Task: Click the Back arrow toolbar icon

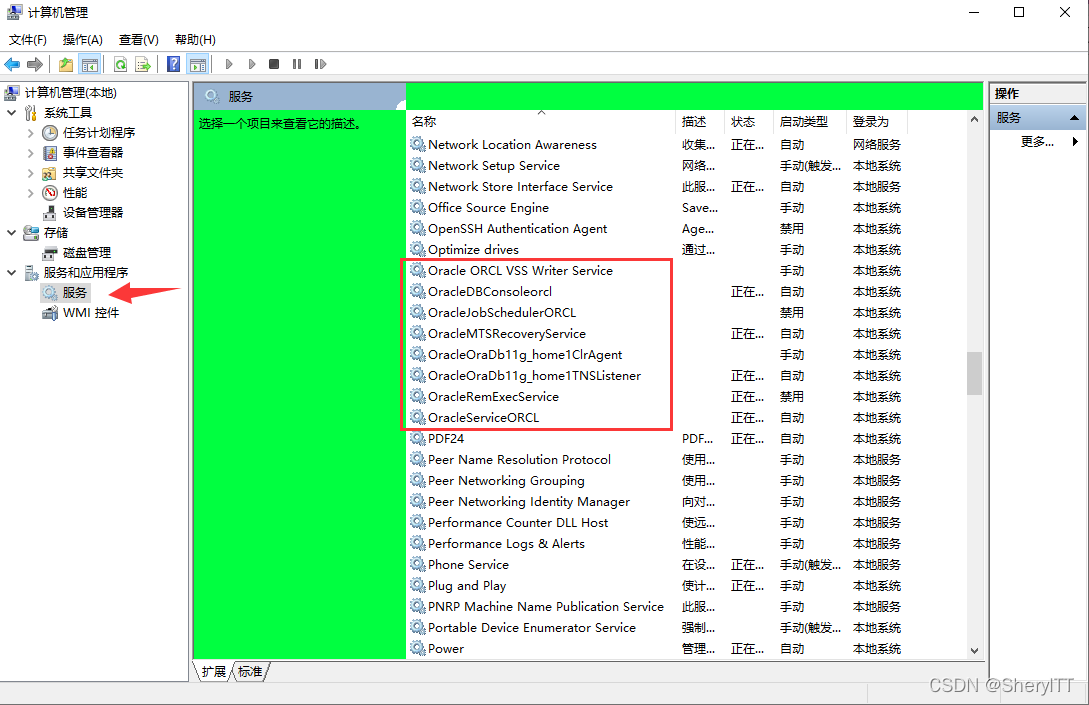Action: (13, 65)
